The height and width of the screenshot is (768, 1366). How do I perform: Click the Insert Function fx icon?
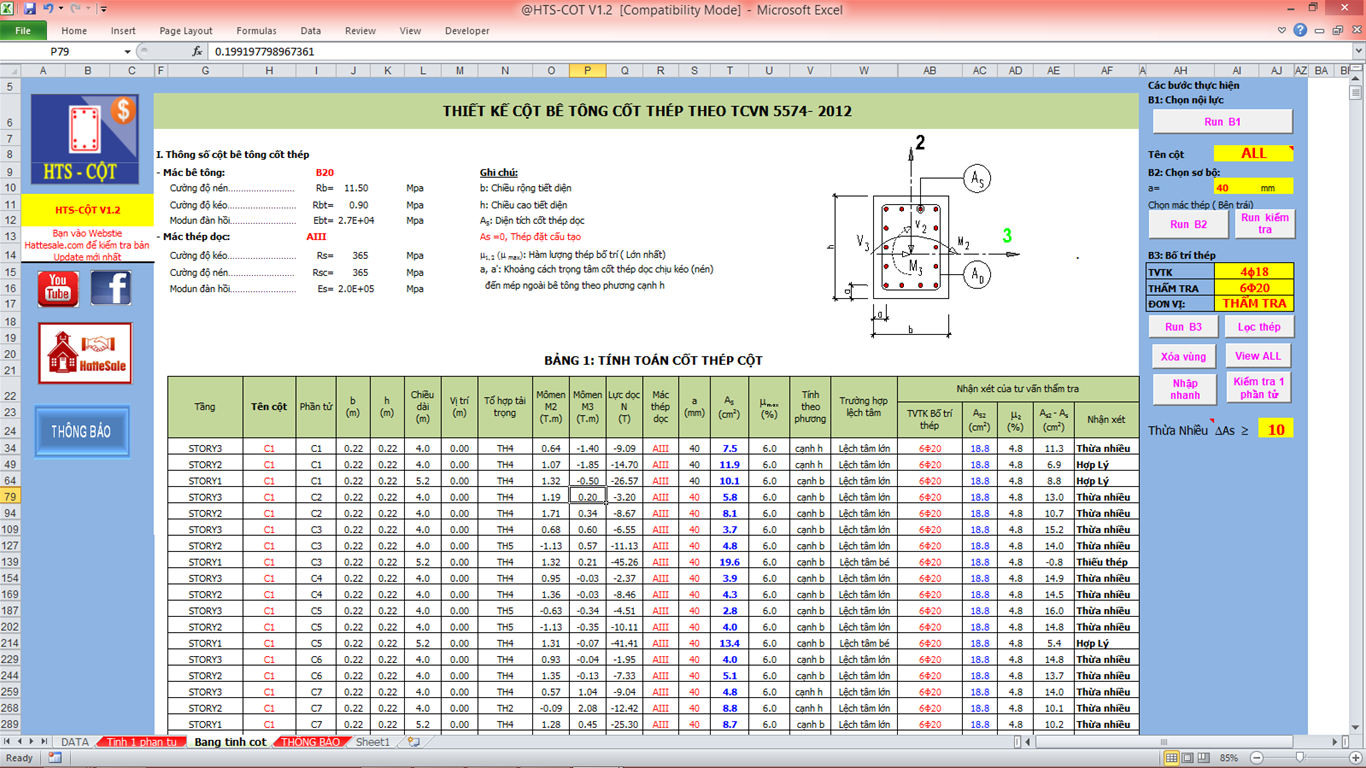click(197, 51)
